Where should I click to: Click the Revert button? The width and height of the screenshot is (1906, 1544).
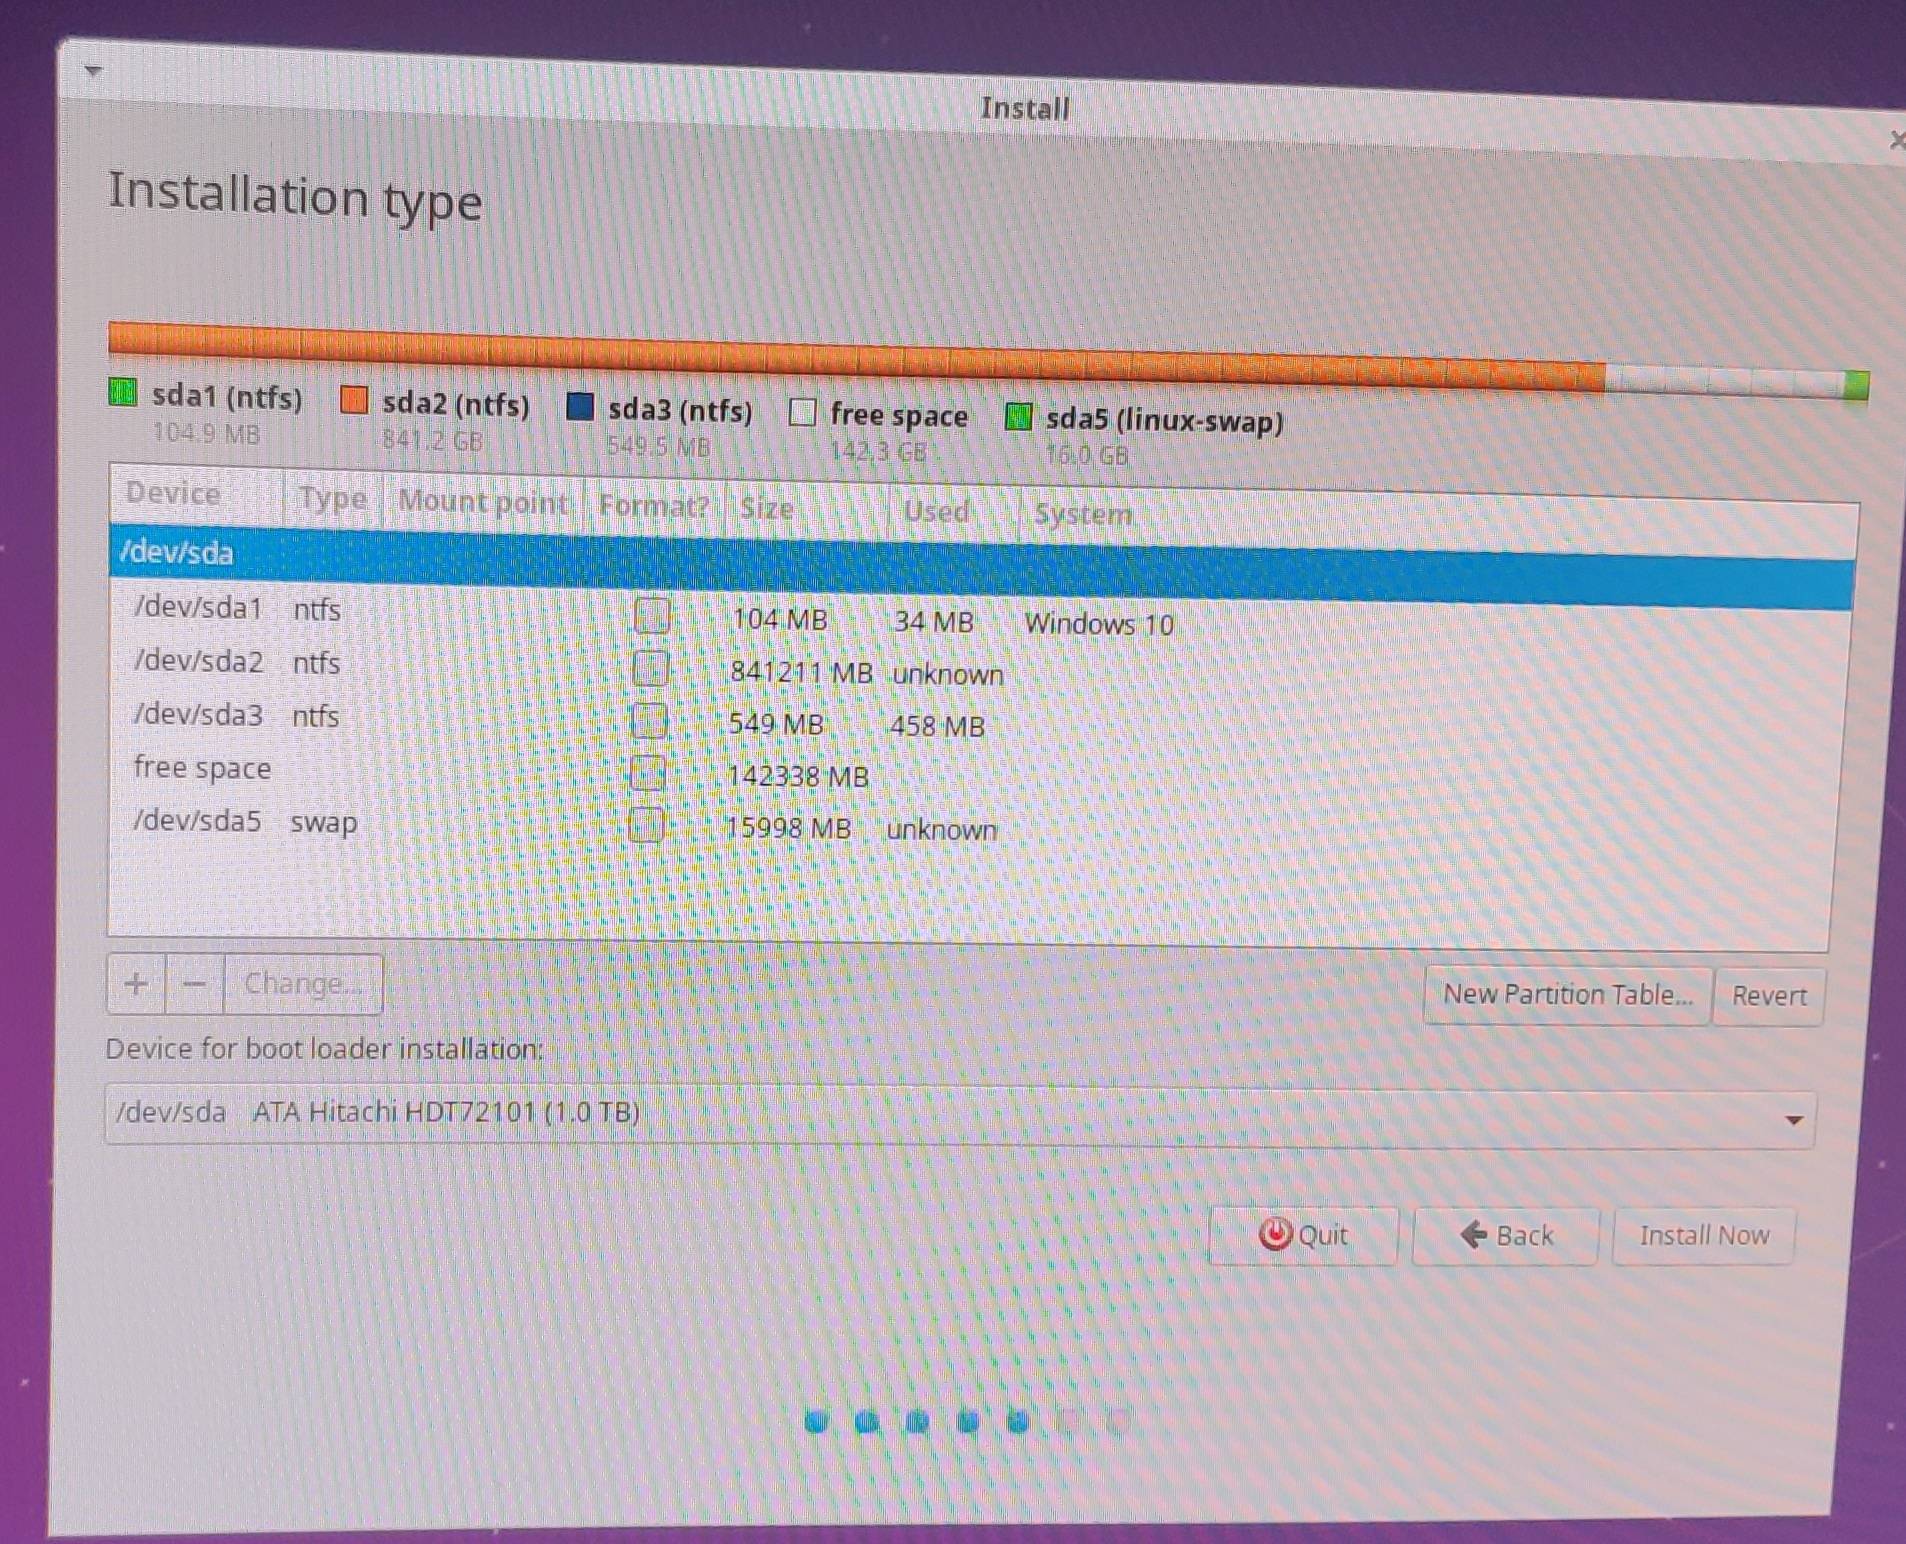1768,997
